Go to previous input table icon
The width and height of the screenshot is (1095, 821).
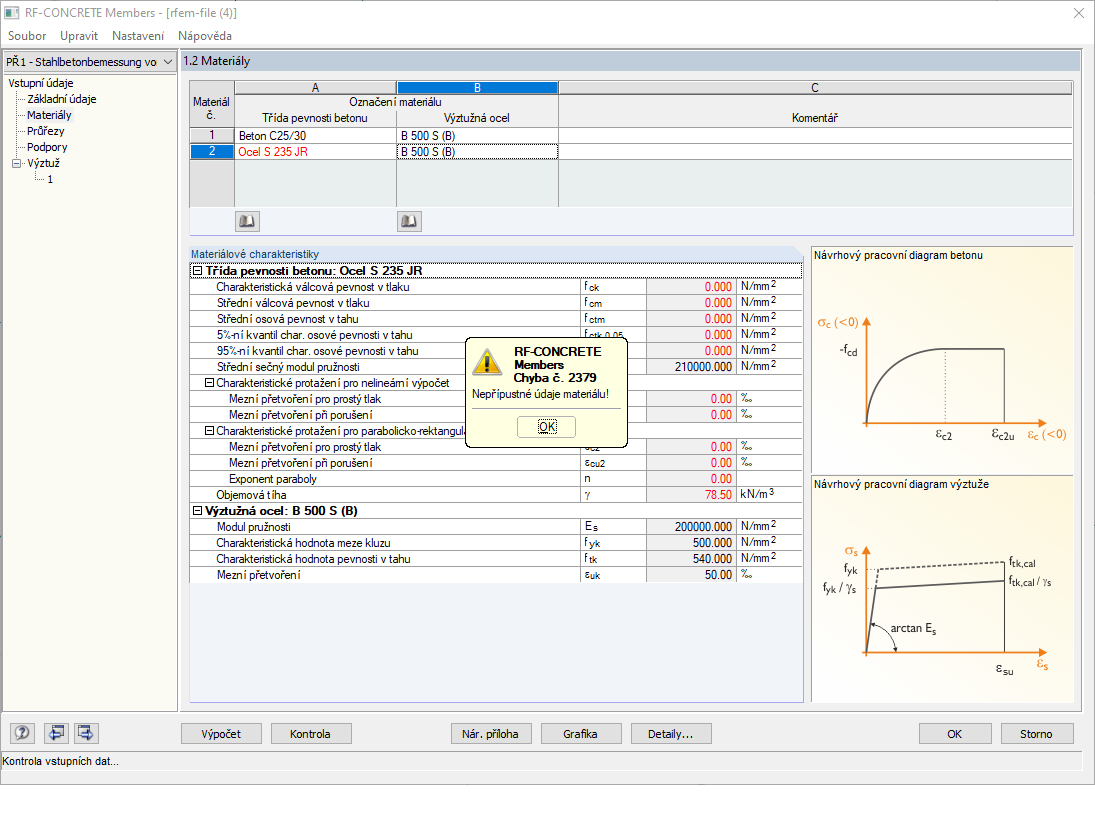coord(57,732)
